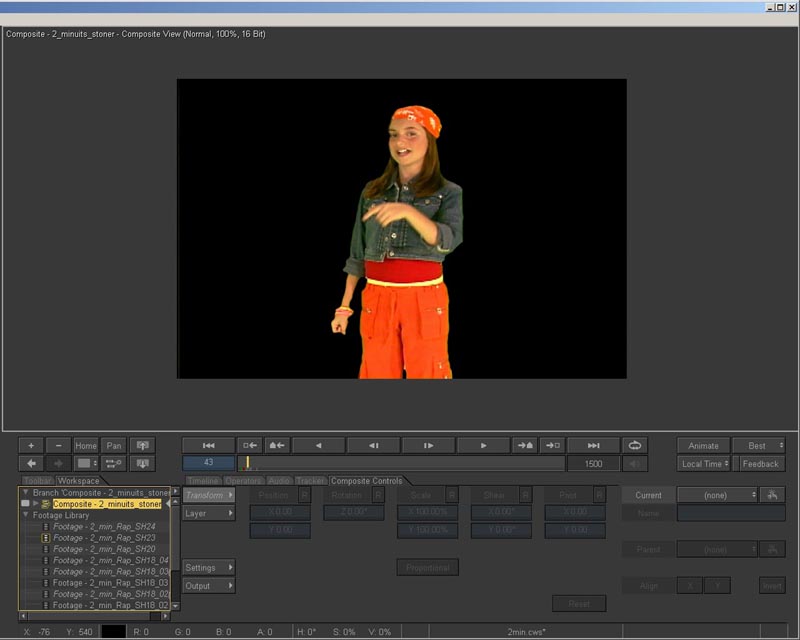Jump to the first frame
The width and height of the screenshot is (800, 640).
(209, 445)
